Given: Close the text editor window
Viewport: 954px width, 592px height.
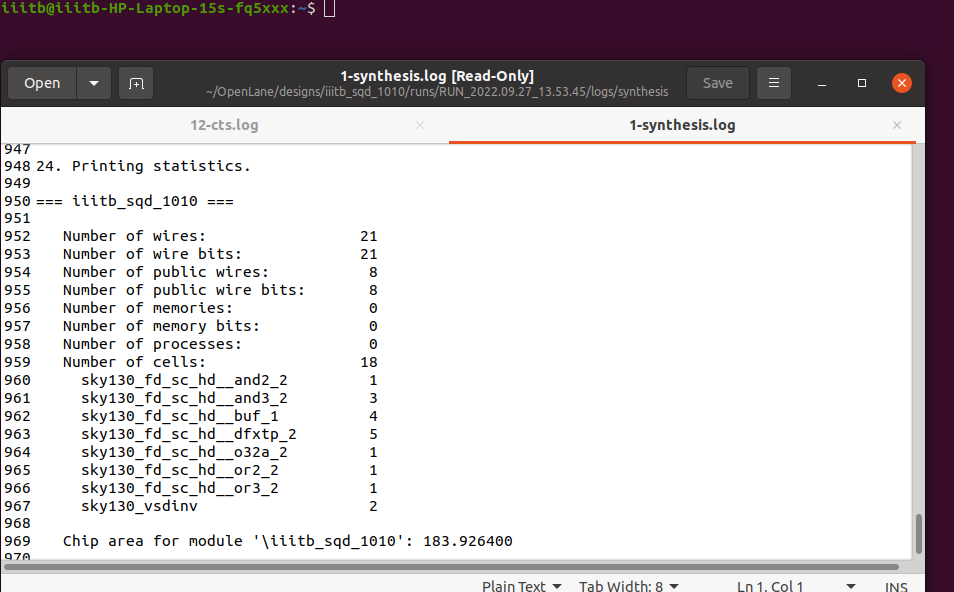Looking at the screenshot, I should click(x=902, y=83).
